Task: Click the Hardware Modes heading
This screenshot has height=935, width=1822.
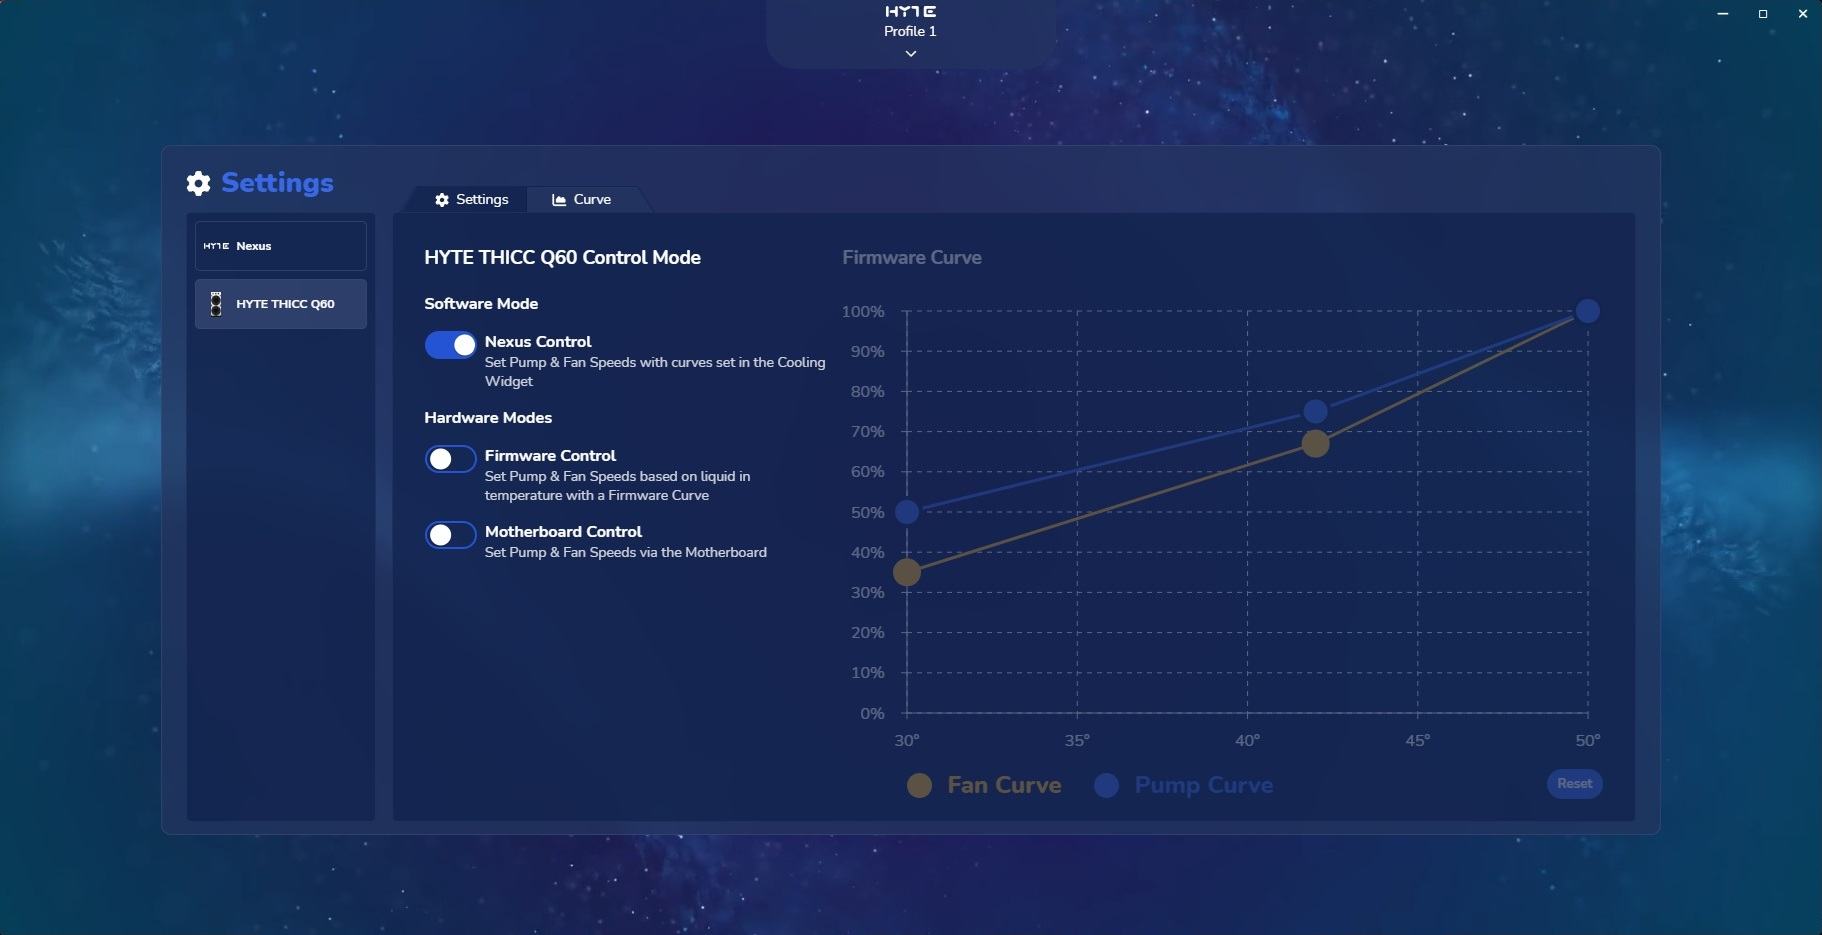Action: coord(488,418)
